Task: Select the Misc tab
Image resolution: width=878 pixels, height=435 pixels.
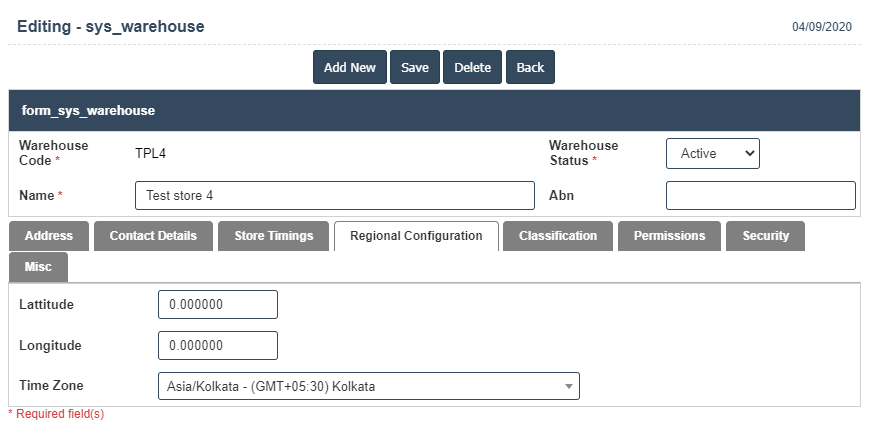Action: coord(38,267)
